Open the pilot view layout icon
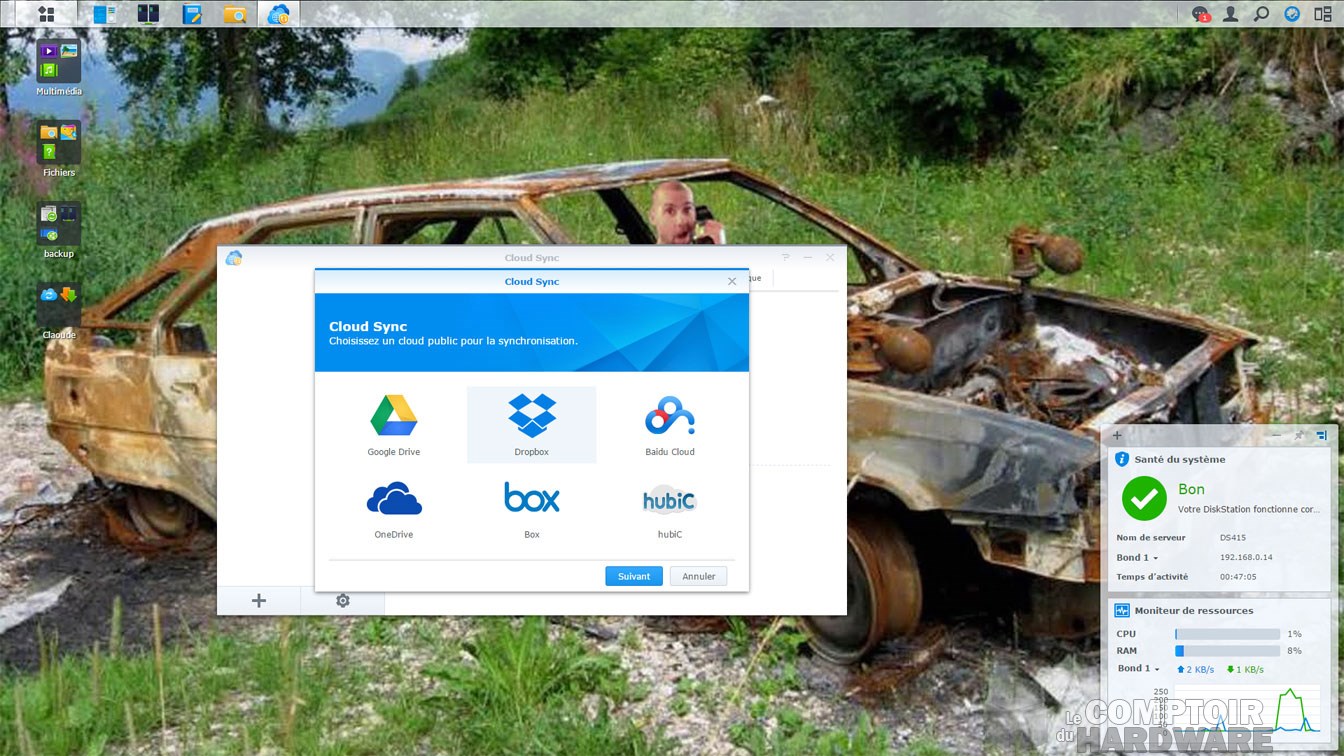The image size is (1344, 756). point(1323,14)
